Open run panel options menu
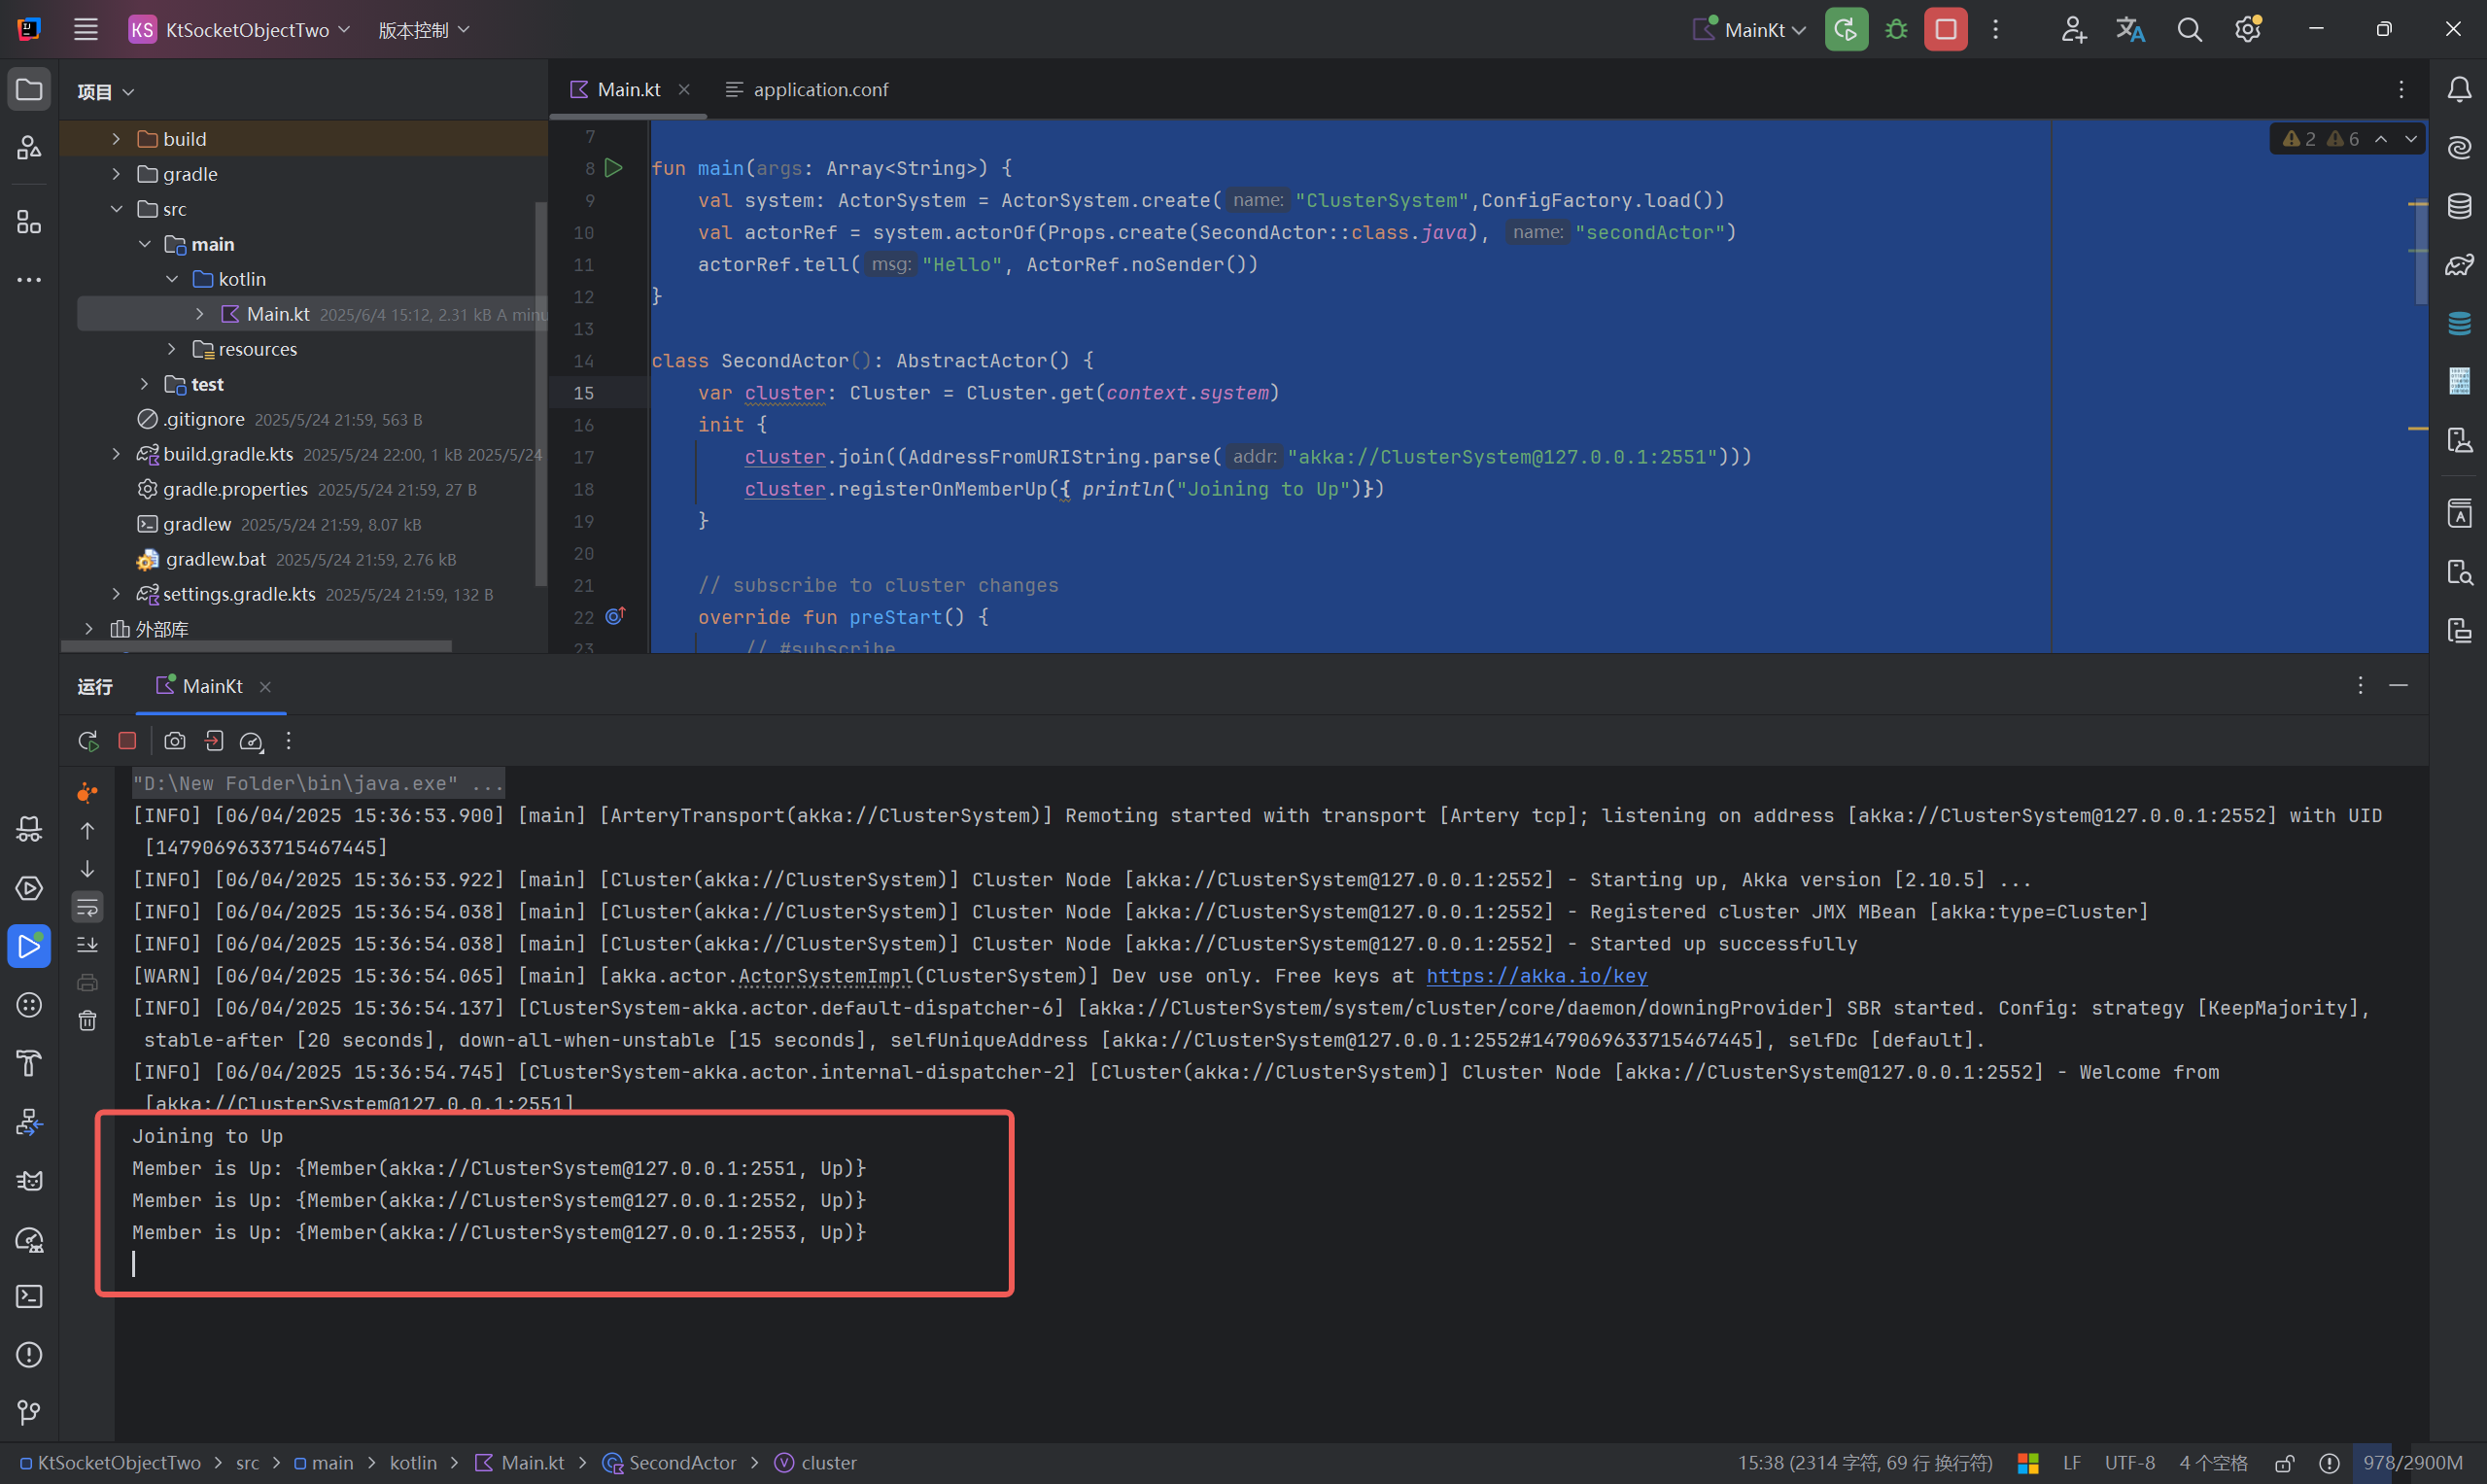The width and height of the screenshot is (2487, 1484). (2360, 685)
